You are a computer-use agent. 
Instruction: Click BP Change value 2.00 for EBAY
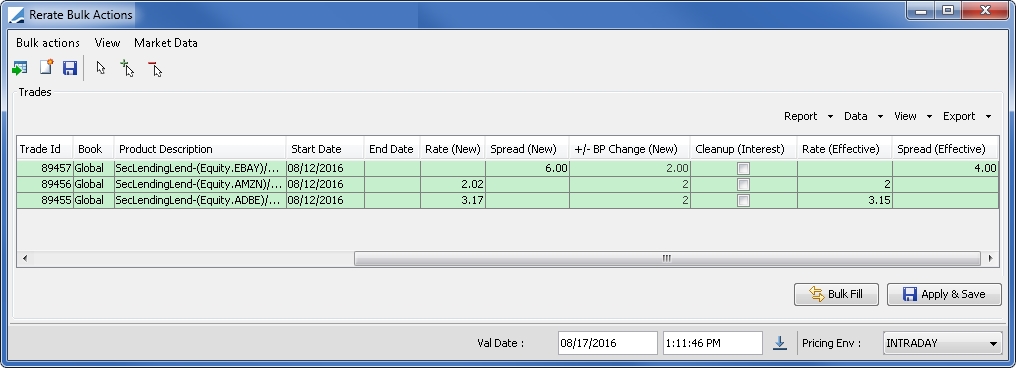pyautogui.click(x=630, y=168)
